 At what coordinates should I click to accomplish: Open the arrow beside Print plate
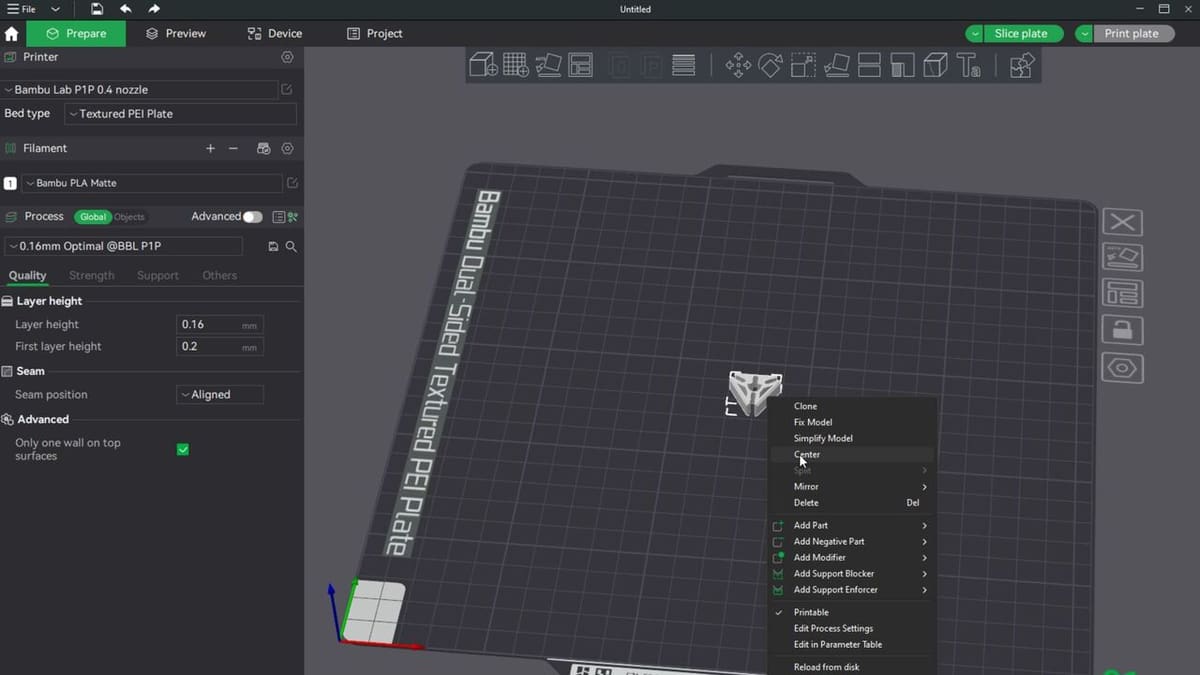click(1085, 33)
